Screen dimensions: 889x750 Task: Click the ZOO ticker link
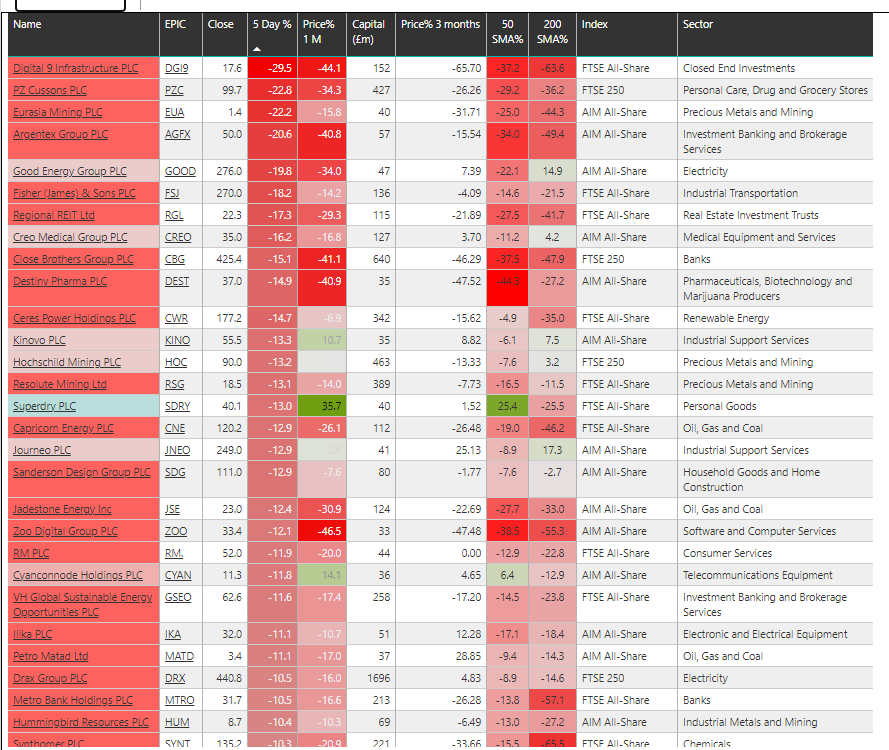pyautogui.click(x=176, y=532)
